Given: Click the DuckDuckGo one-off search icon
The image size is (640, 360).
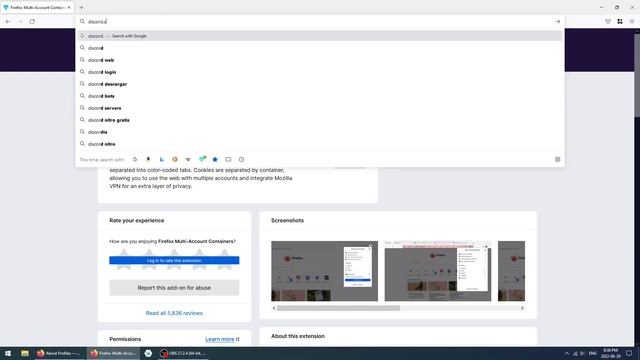Looking at the screenshot, I should 175,160.
